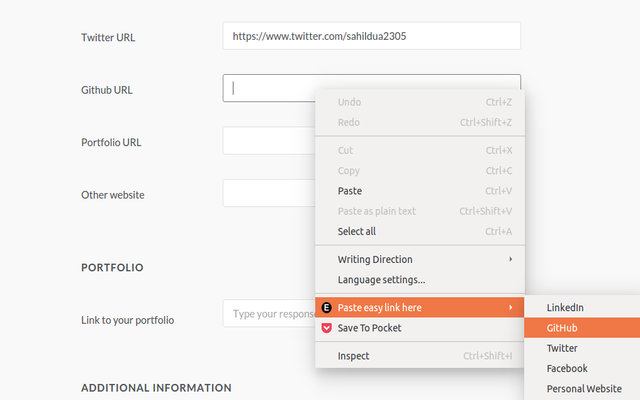Click the Pocket icon beside Save To Pocket

click(327, 328)
